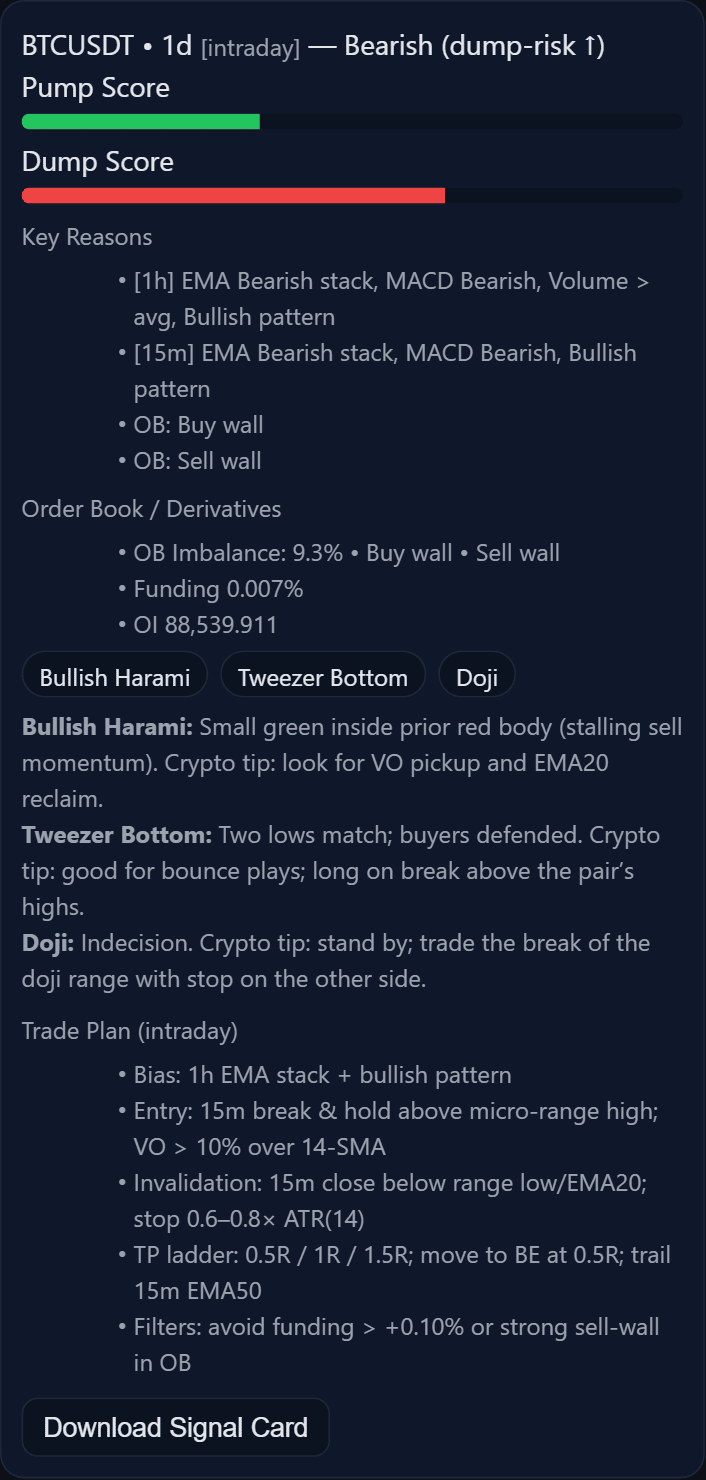706x1480 pixels.
Task: Click the green Pump Score bar
Action: click(x=141, y=122)
